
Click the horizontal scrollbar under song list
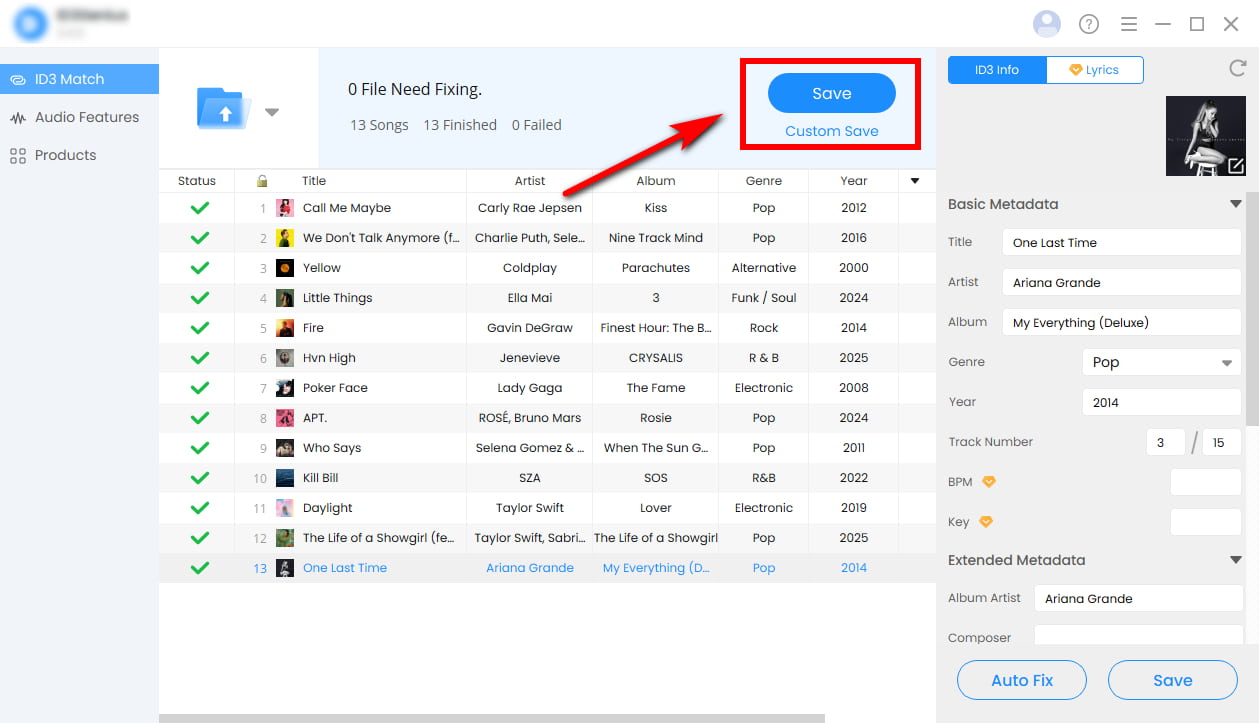tap(492, 718)
